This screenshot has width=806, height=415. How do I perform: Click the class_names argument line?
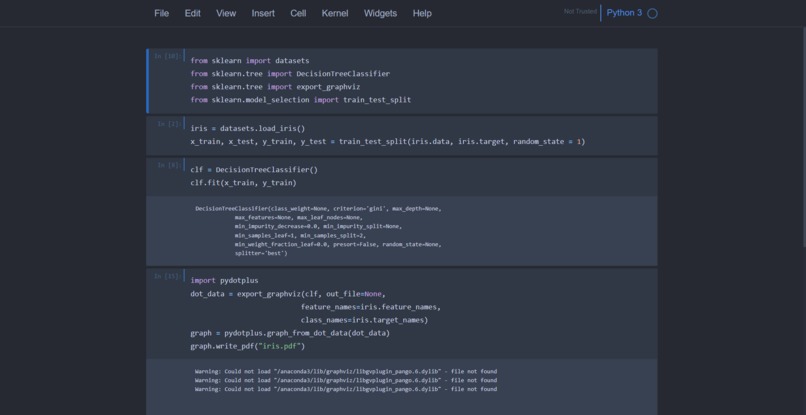(x=364, y=320)
